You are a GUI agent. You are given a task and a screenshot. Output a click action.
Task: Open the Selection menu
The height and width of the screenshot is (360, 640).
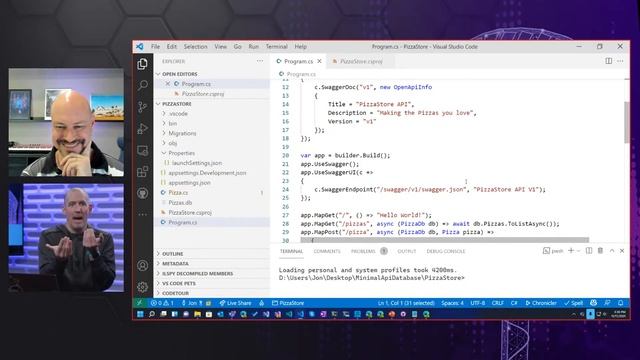click(x=196, y=47)
